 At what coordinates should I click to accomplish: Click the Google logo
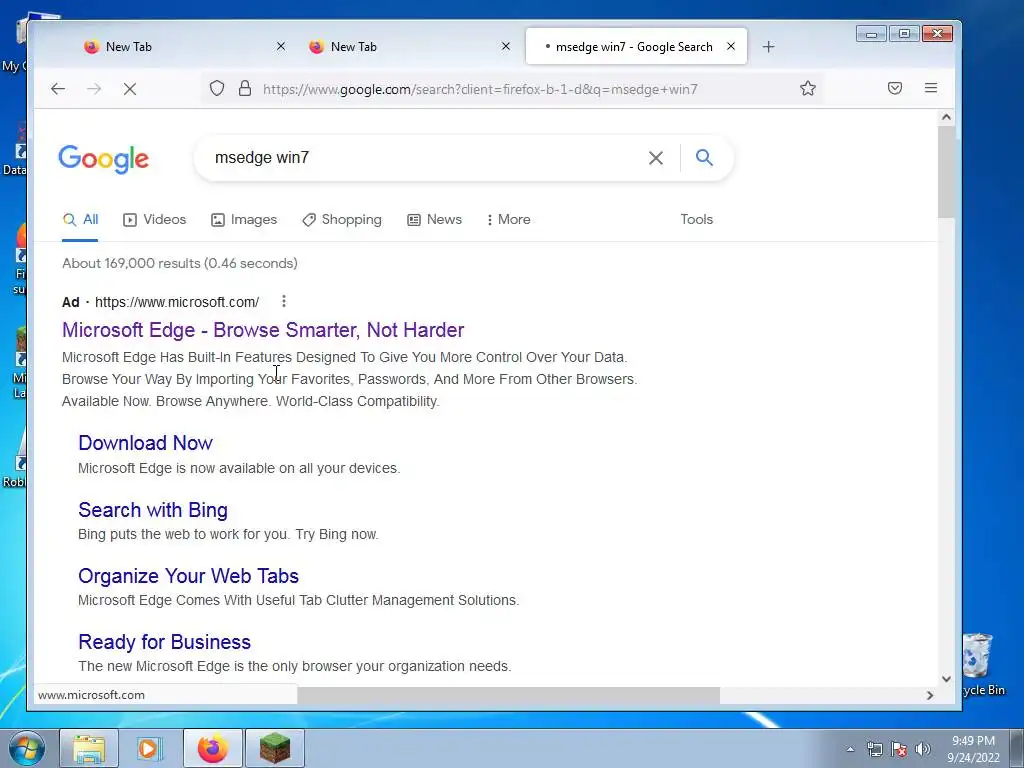point(103,159)
